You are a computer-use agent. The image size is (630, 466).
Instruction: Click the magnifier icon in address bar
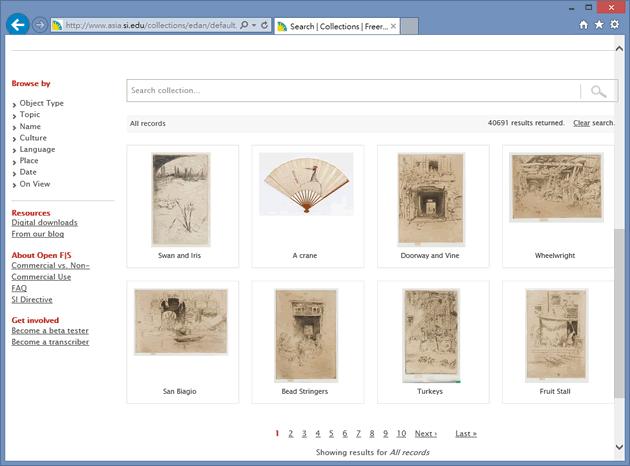pyautogui.click(x=243, y=25)
